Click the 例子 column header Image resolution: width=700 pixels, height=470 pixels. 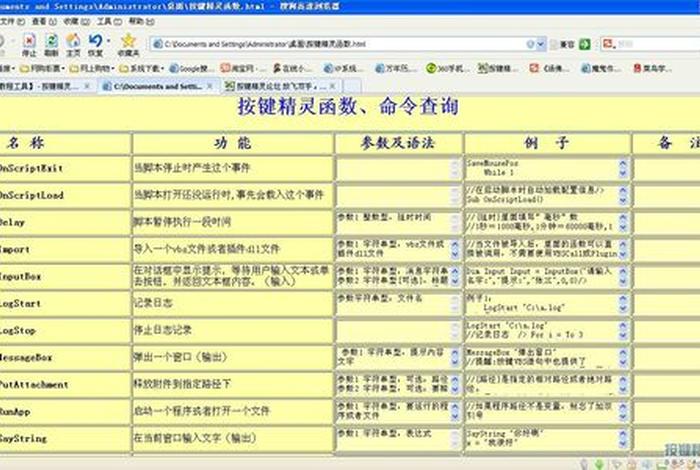[546, 143]
